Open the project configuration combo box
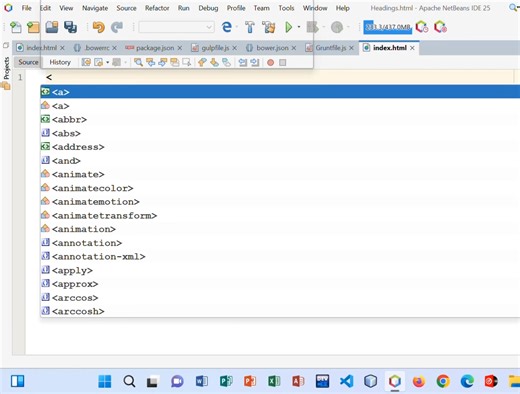Viewport: 520px width, 394px height. click(x=176, y=27)
